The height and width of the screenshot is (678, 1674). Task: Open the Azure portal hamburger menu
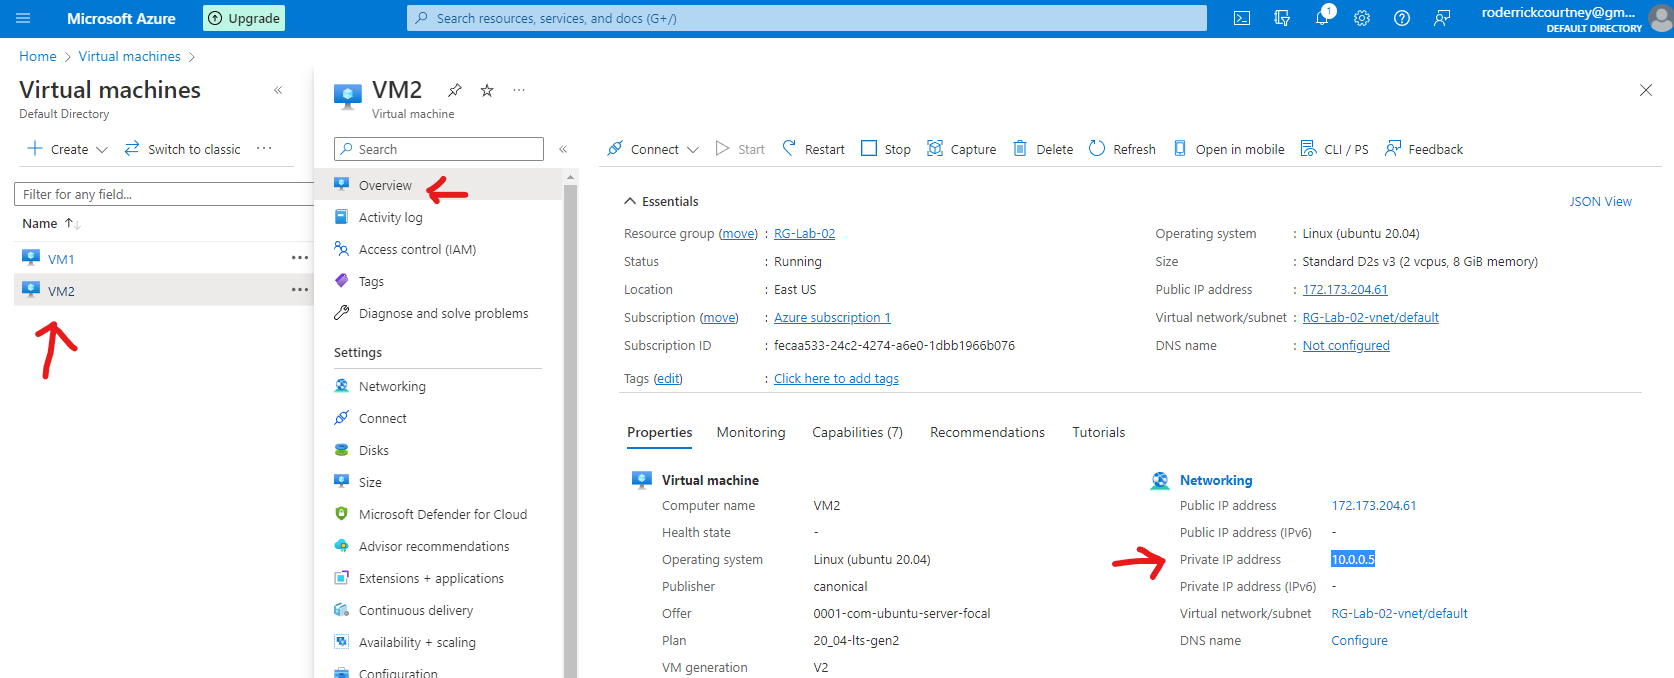23,18
